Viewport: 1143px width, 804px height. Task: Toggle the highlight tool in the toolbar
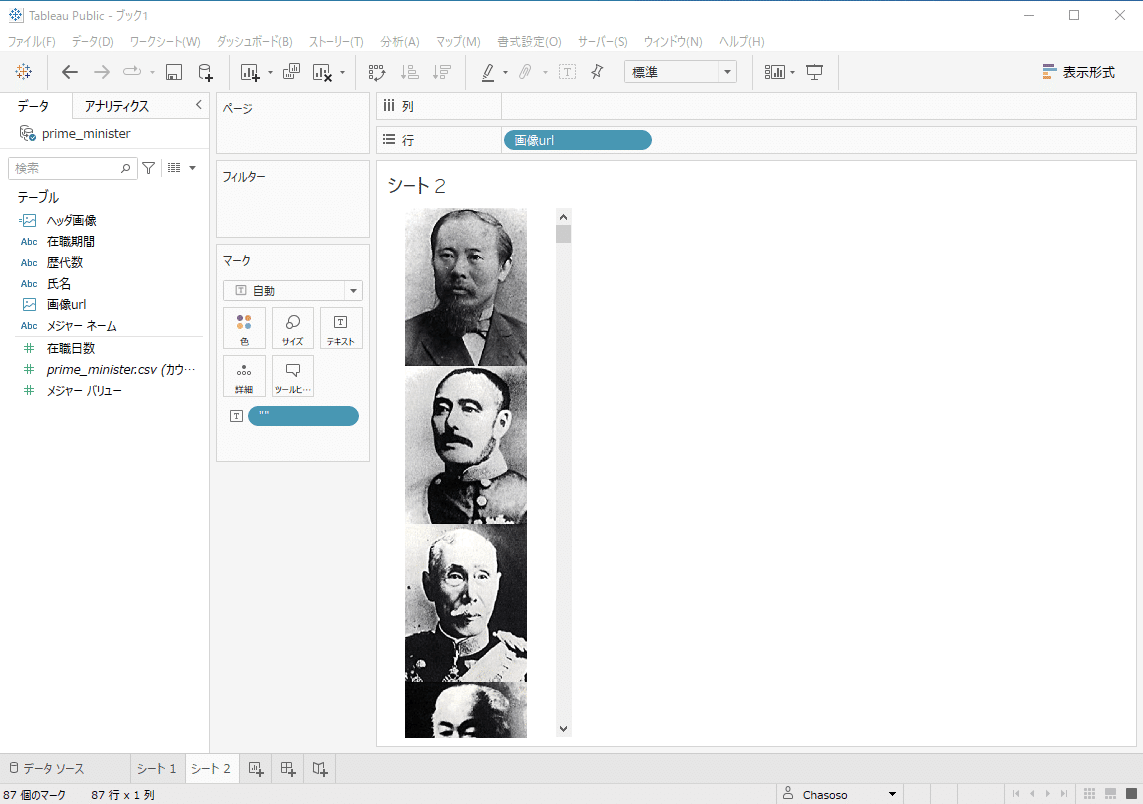489,72
